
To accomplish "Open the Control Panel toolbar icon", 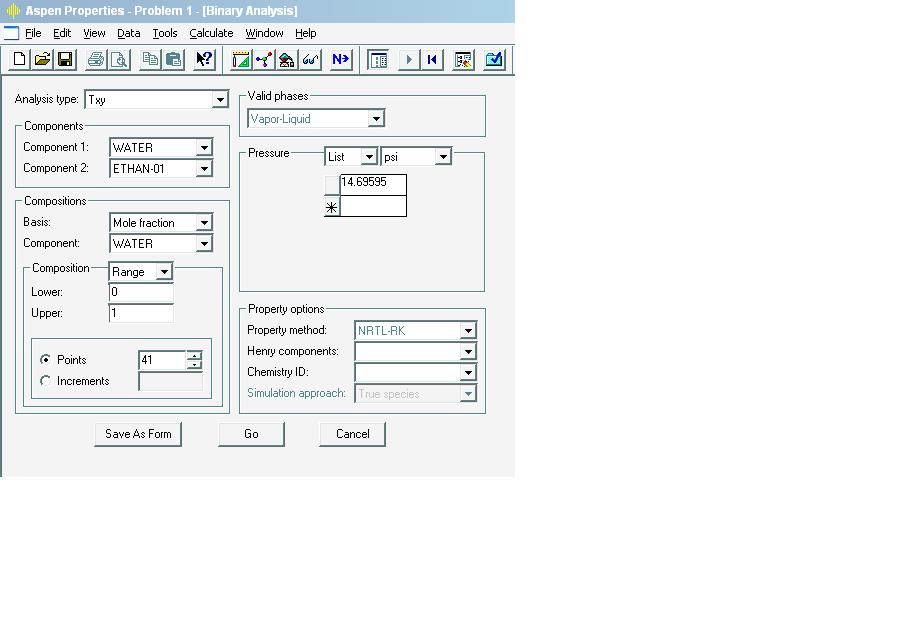I will [464, 59].
